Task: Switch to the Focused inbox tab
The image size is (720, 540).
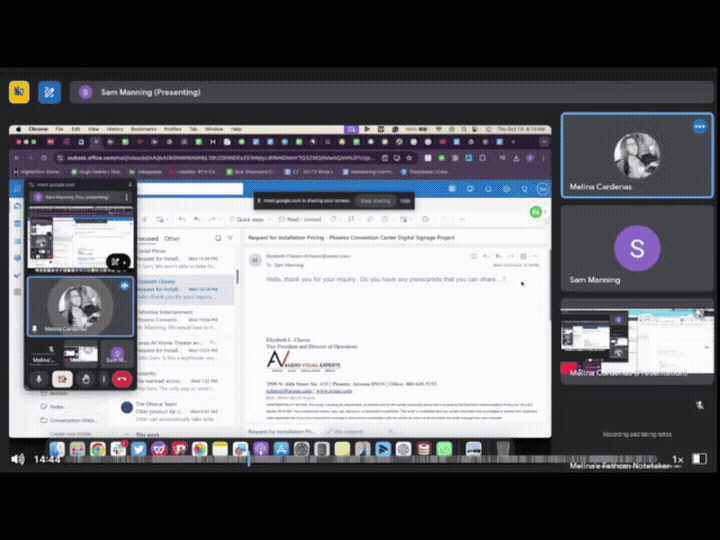Action: 148,238
